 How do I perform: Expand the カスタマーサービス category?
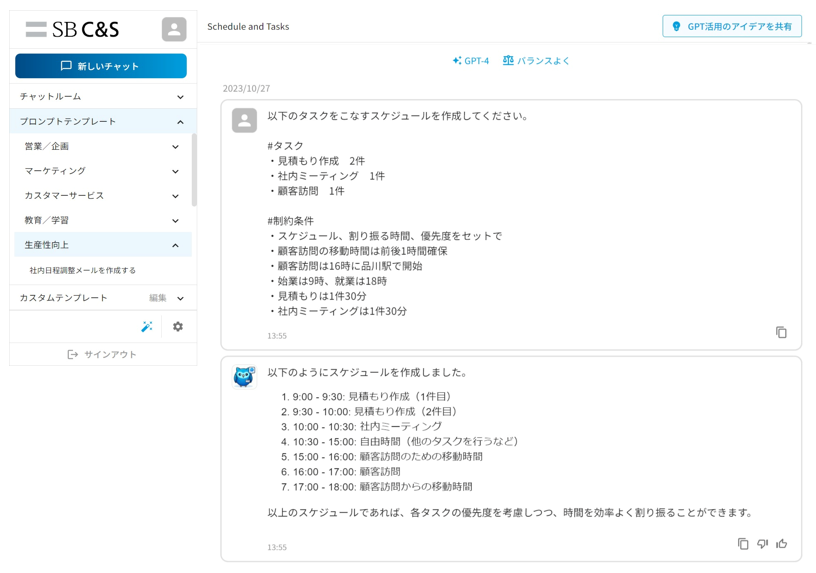(x=103, y=196)
